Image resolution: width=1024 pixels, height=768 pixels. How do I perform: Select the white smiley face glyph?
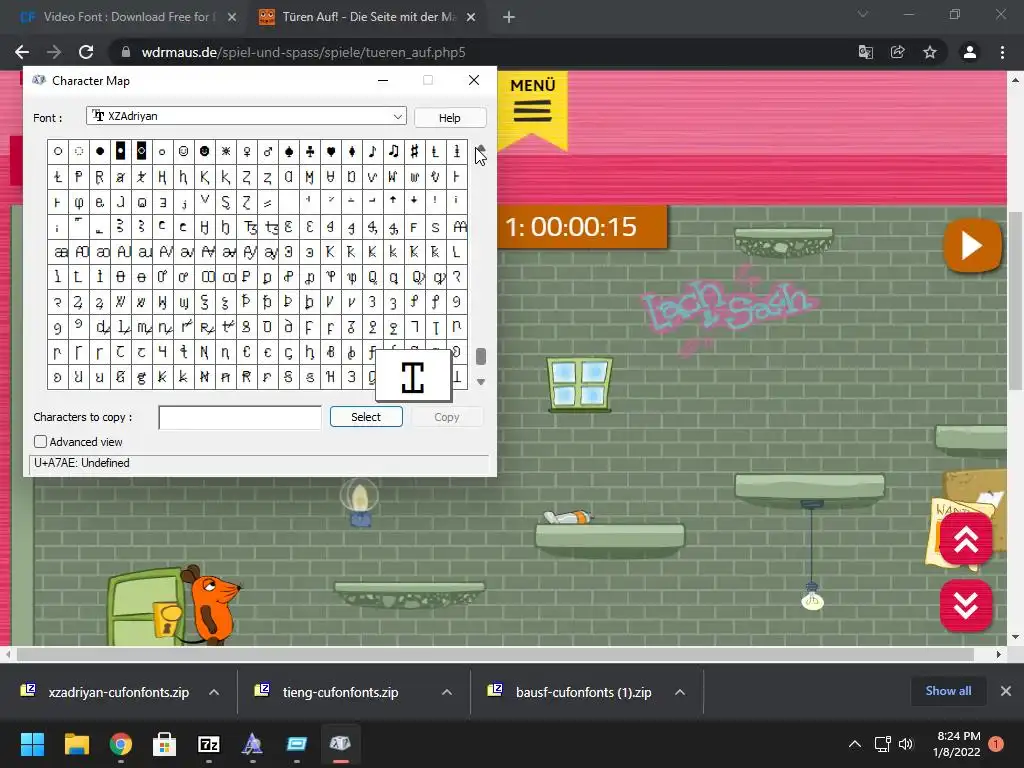pos(184,152)
